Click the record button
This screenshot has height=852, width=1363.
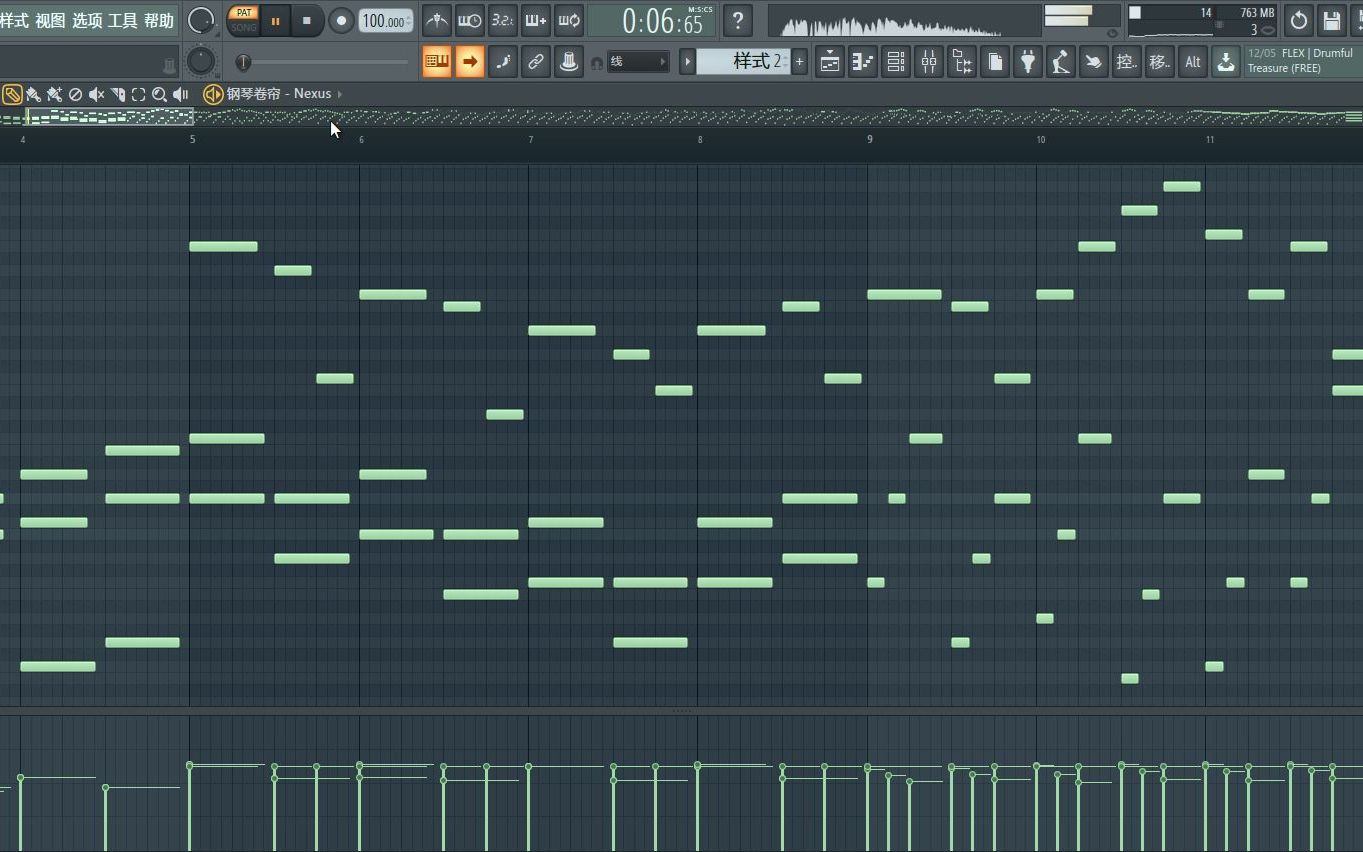pyautogui.click(x=341, y=20)
